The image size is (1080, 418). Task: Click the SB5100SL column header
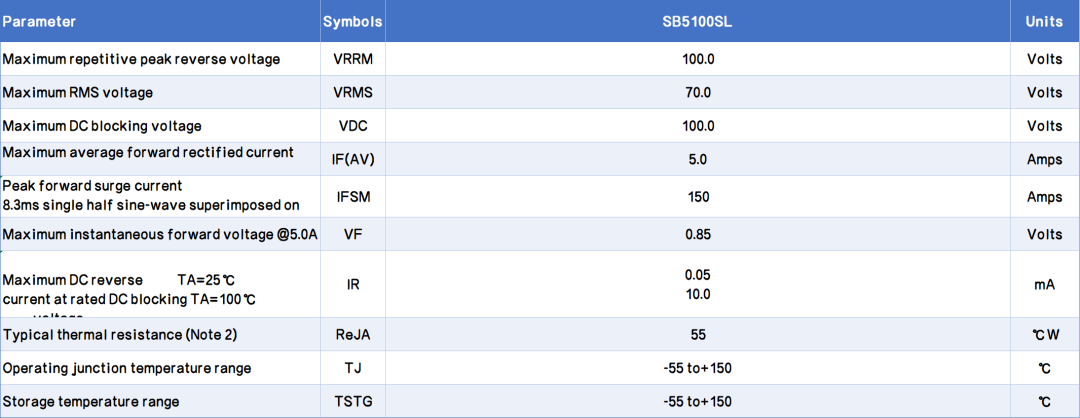697,22
